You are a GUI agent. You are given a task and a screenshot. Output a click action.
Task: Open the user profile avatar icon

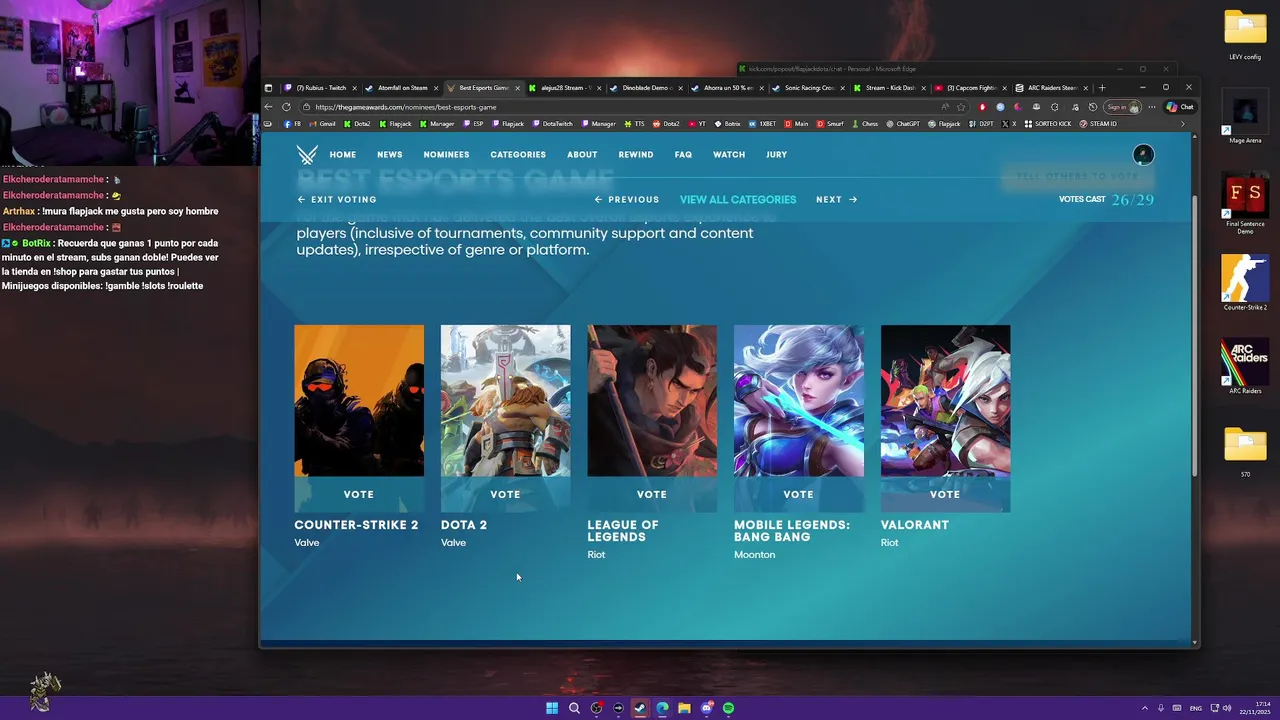1143,154
